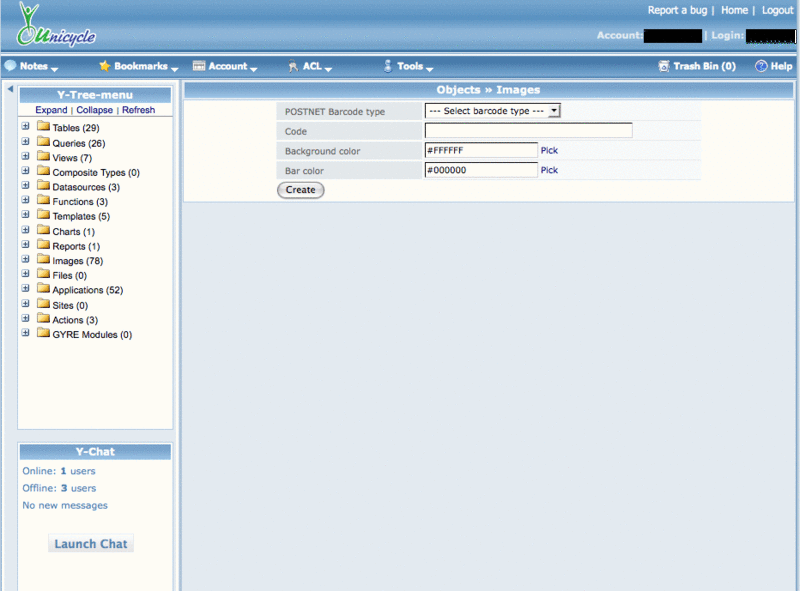Click the Code input field
The height and width of the screenshot is (591, 800).
coord(528,131)
